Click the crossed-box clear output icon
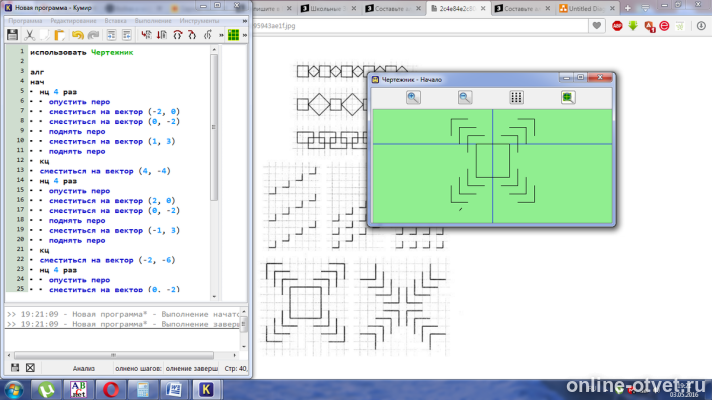 30,368
